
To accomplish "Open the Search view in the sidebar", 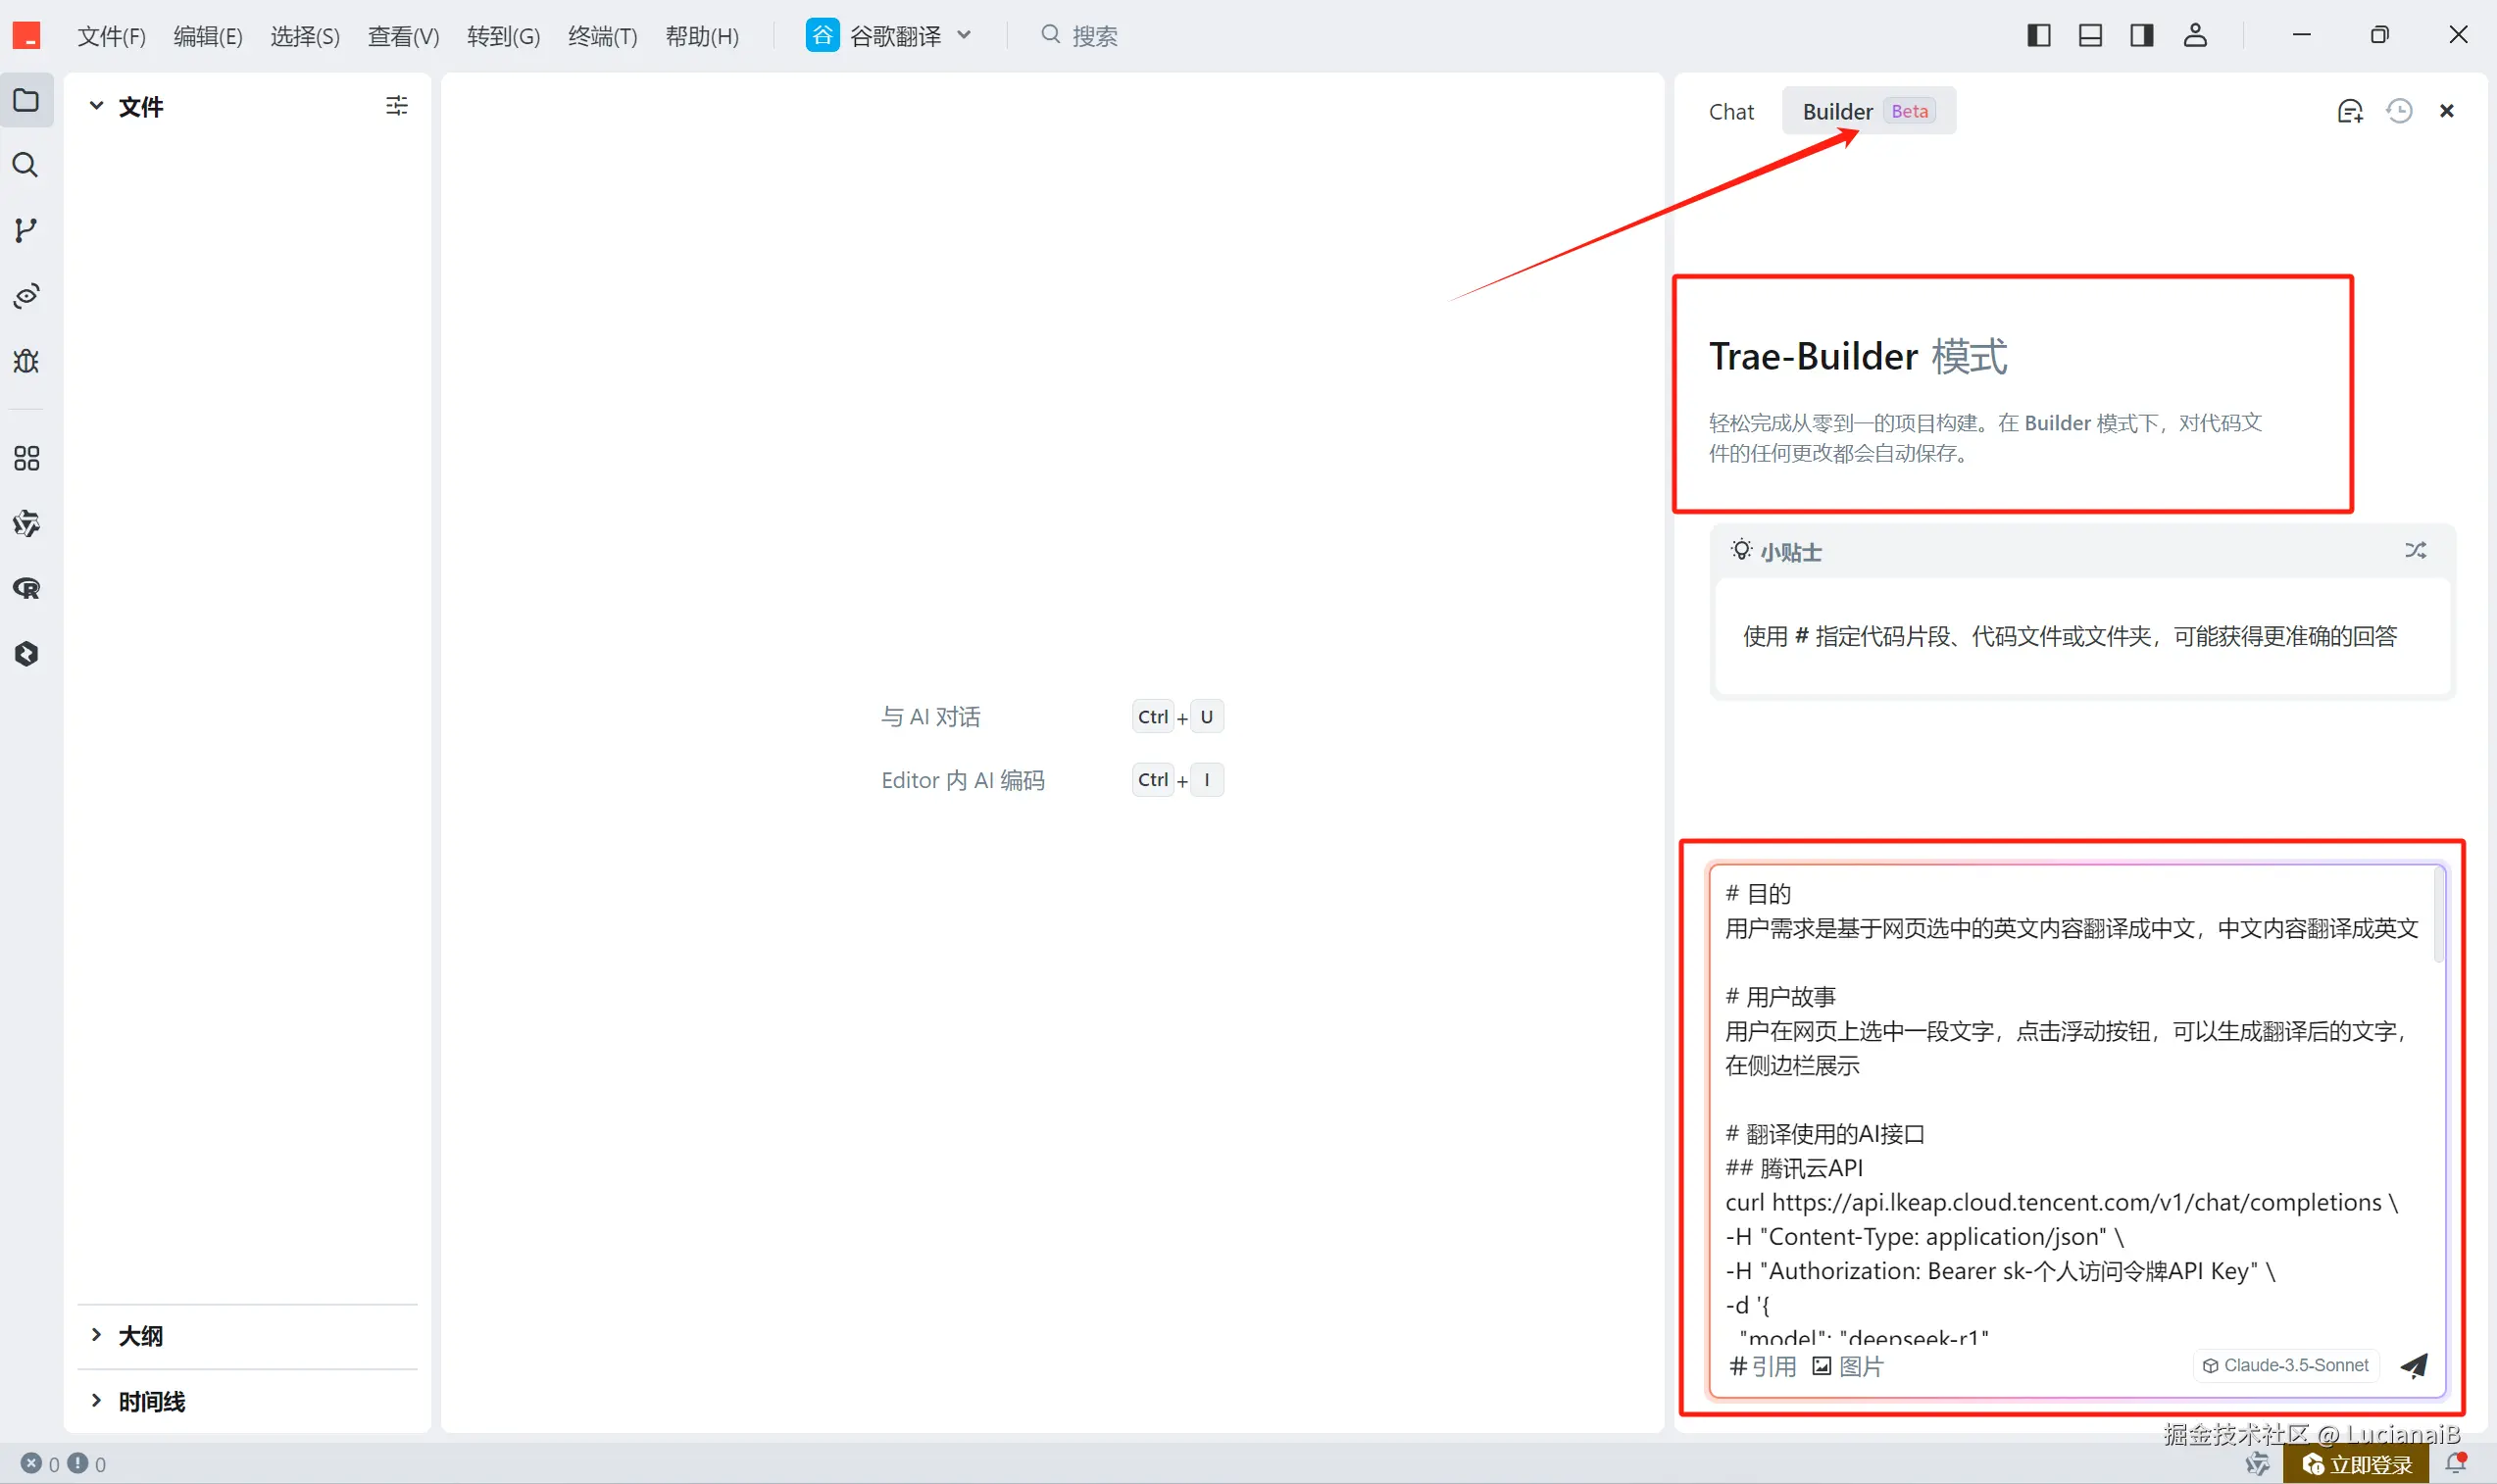I will 26,165.
